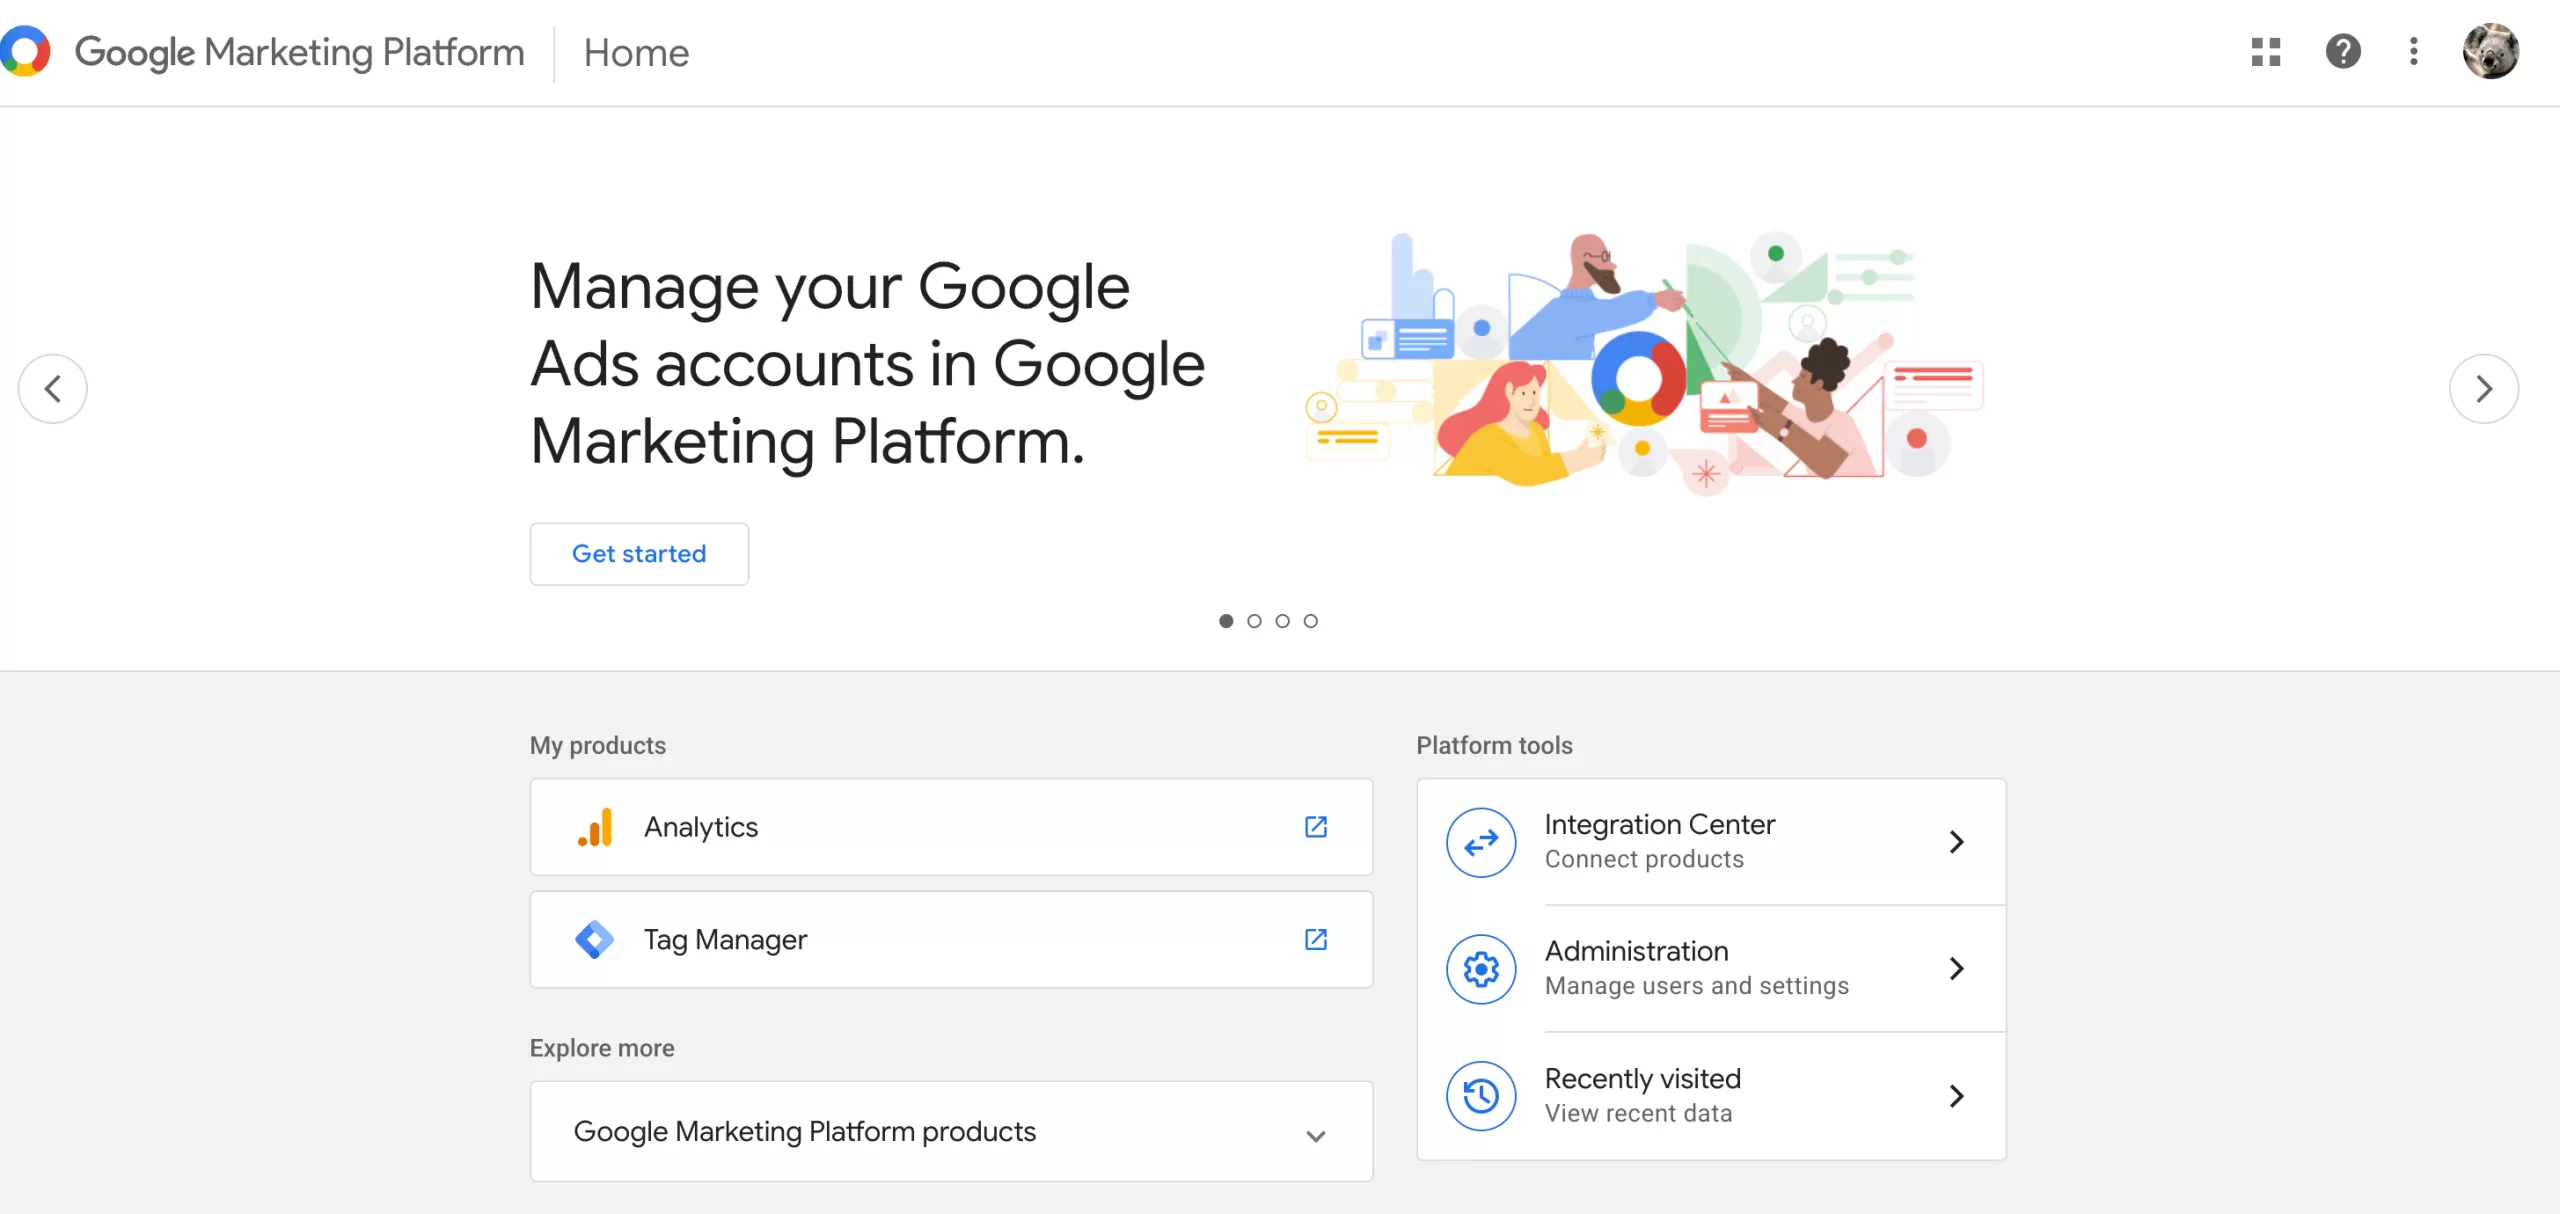Select the second carousel dot
The height and width of the screenshot is (1214, 2560).
1254,621
